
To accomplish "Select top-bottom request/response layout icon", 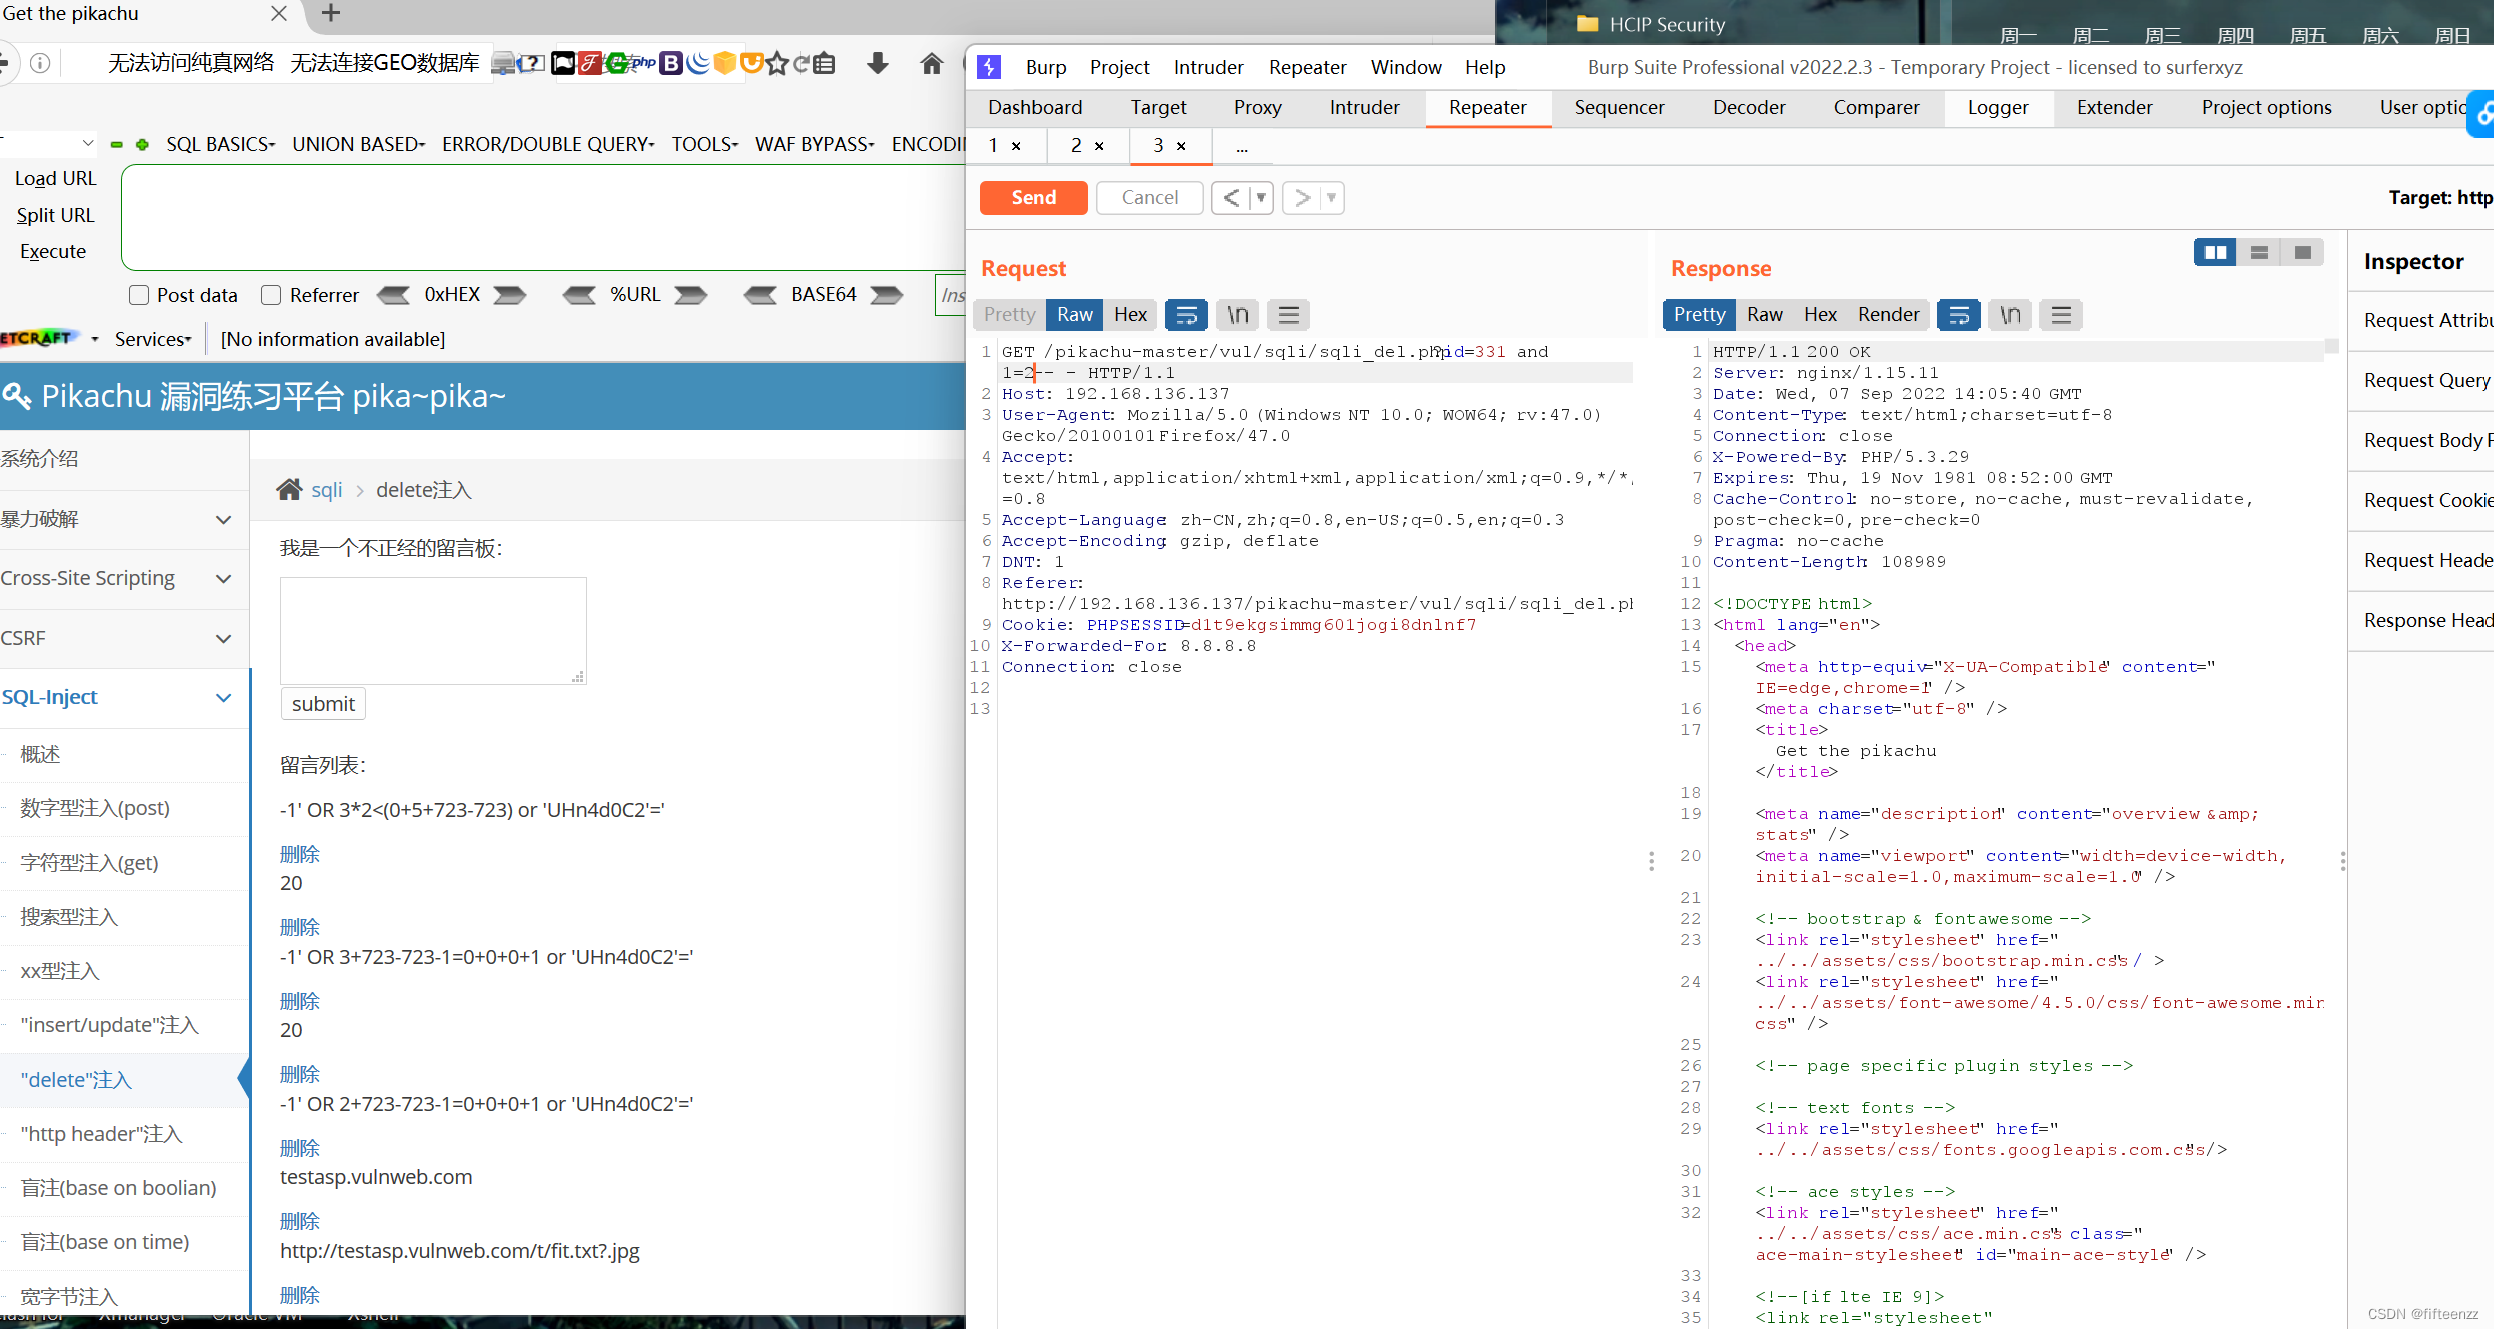I will [2259, 252].
